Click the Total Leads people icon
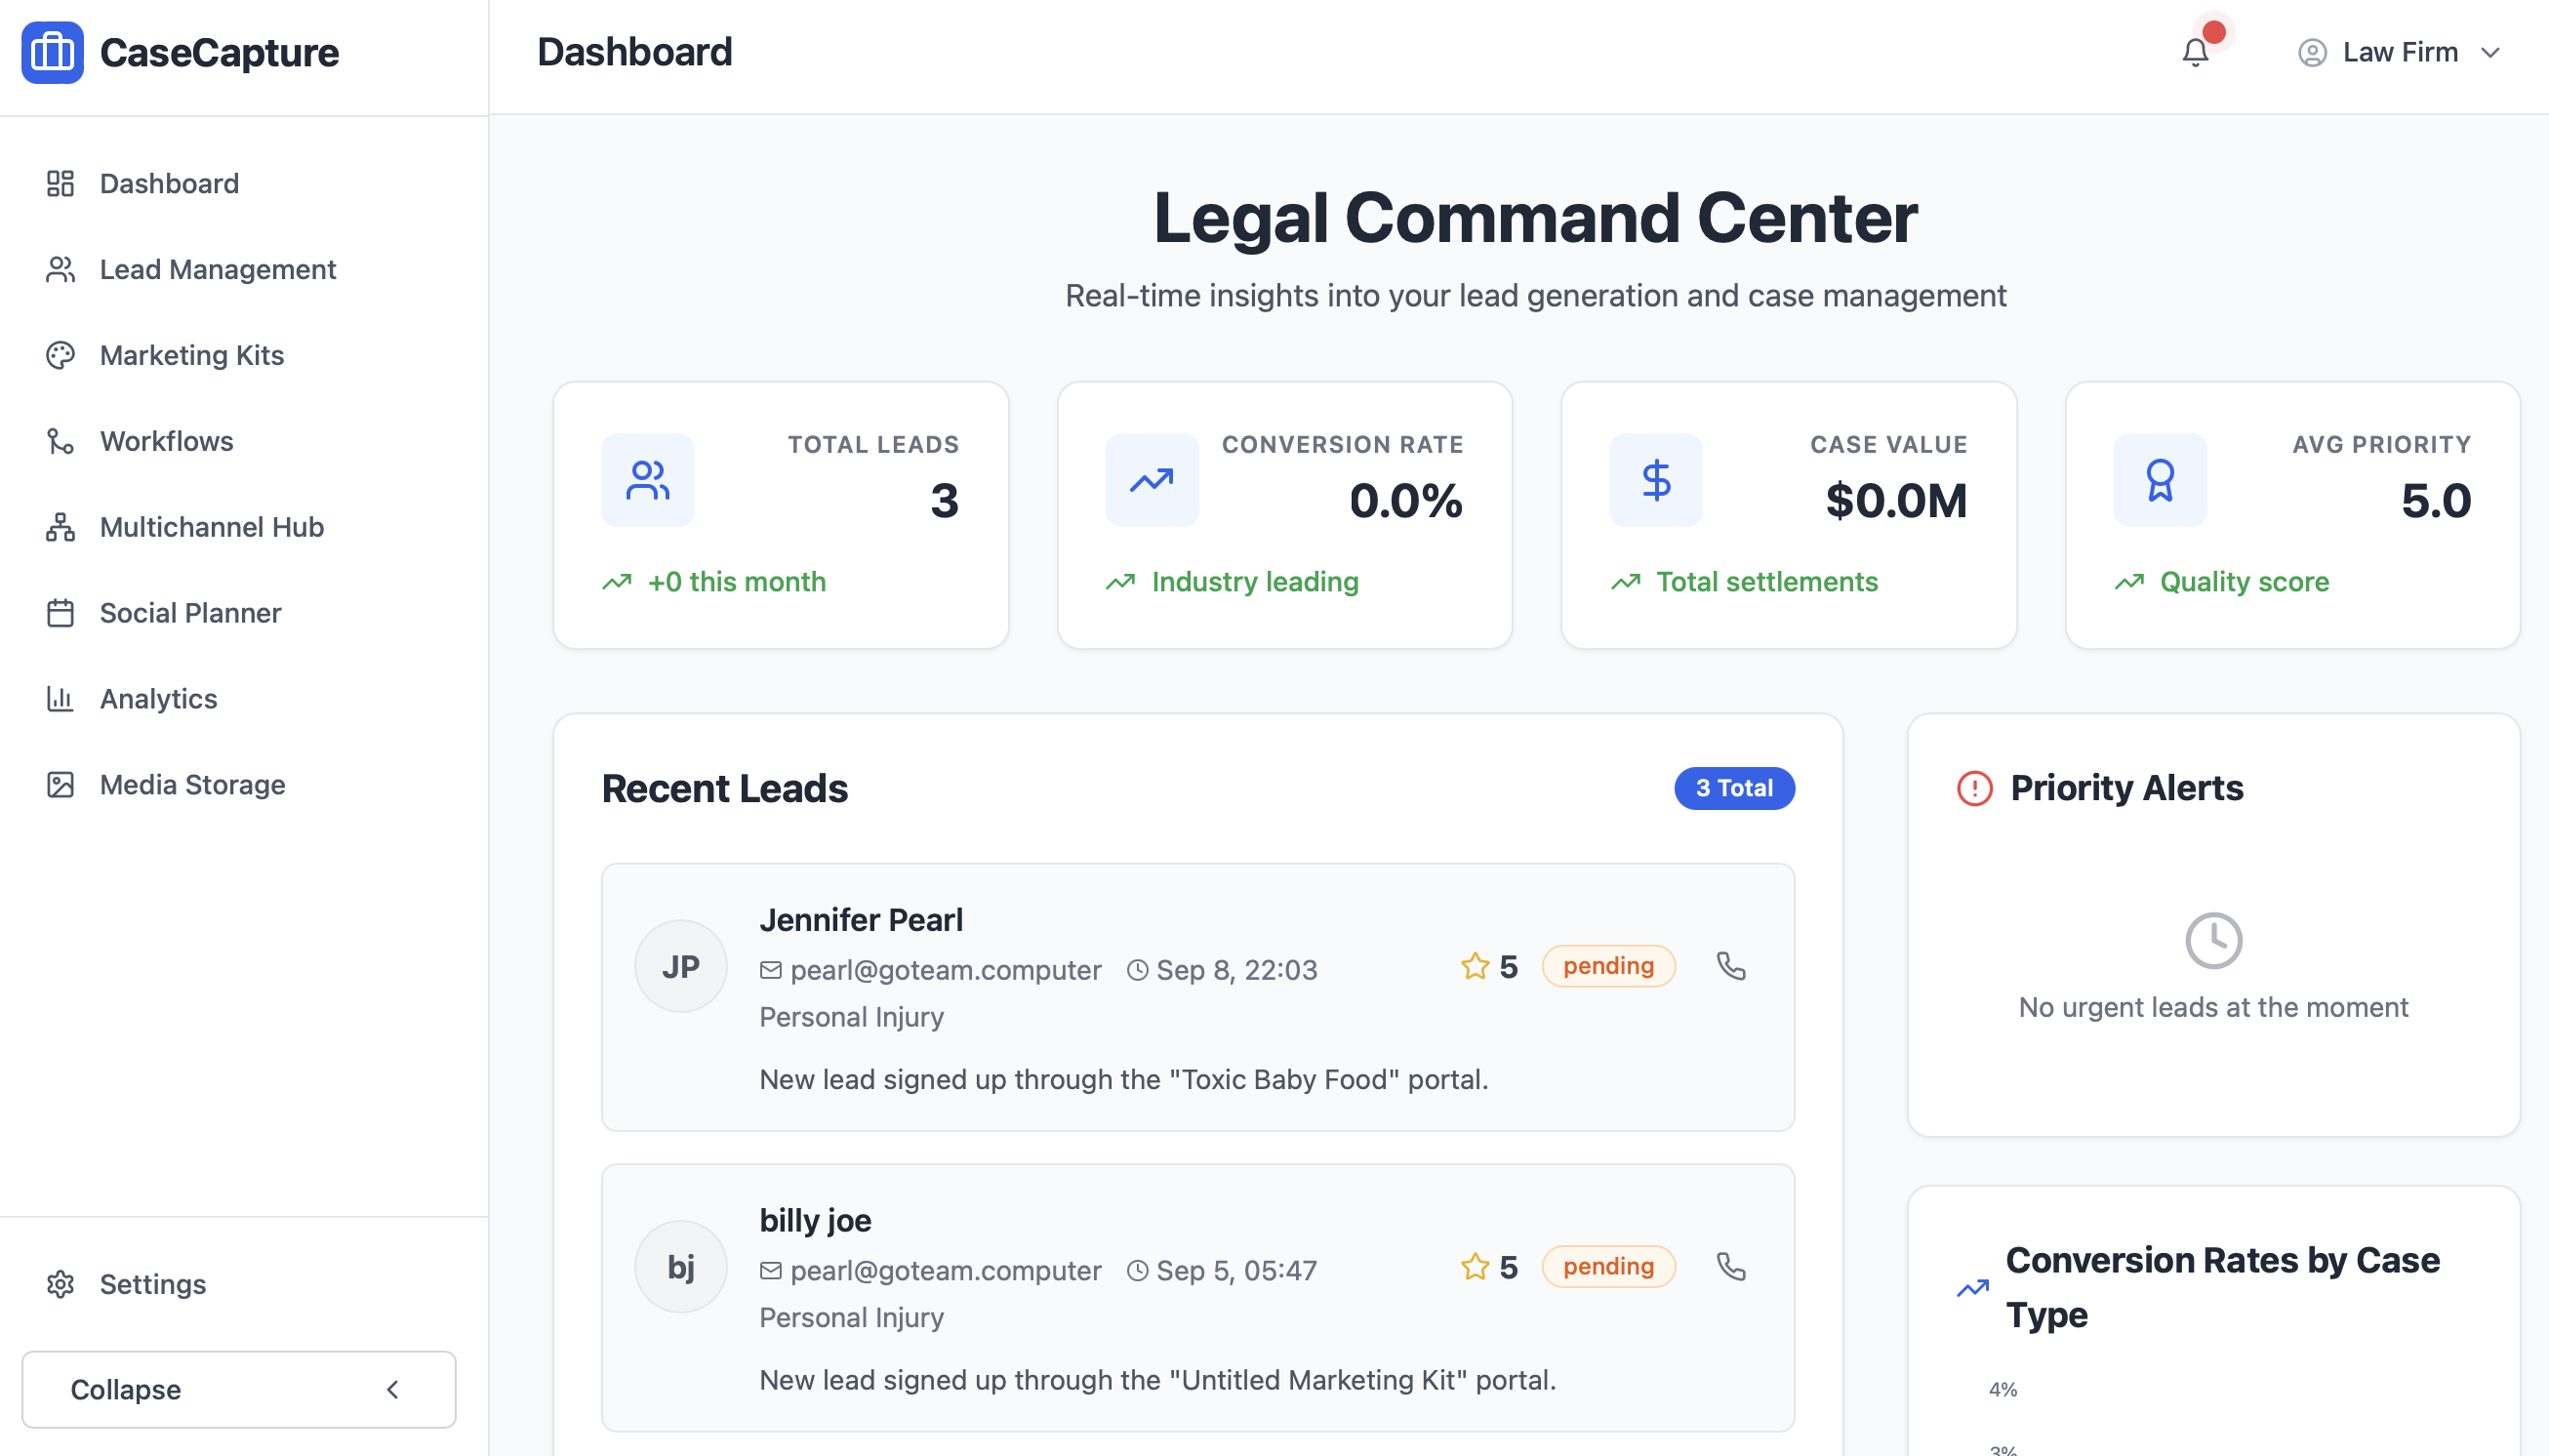The height and width of the screenshot is (1456, 2549). point(647,480)
